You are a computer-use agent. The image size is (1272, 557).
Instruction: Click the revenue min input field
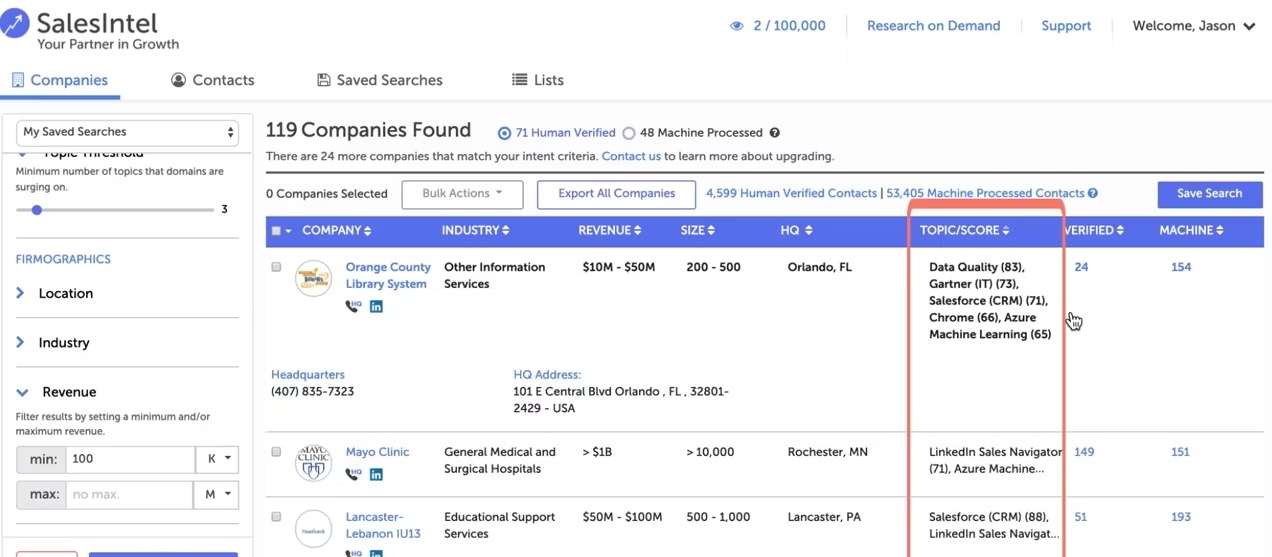pos(130,459)
